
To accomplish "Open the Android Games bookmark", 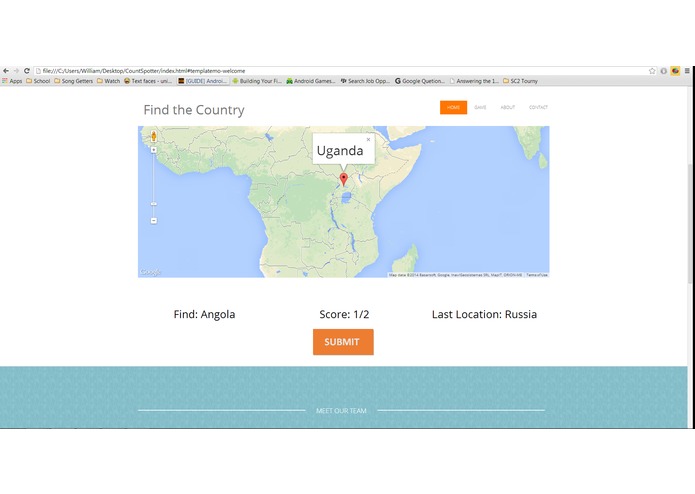I will coord(311,81).
